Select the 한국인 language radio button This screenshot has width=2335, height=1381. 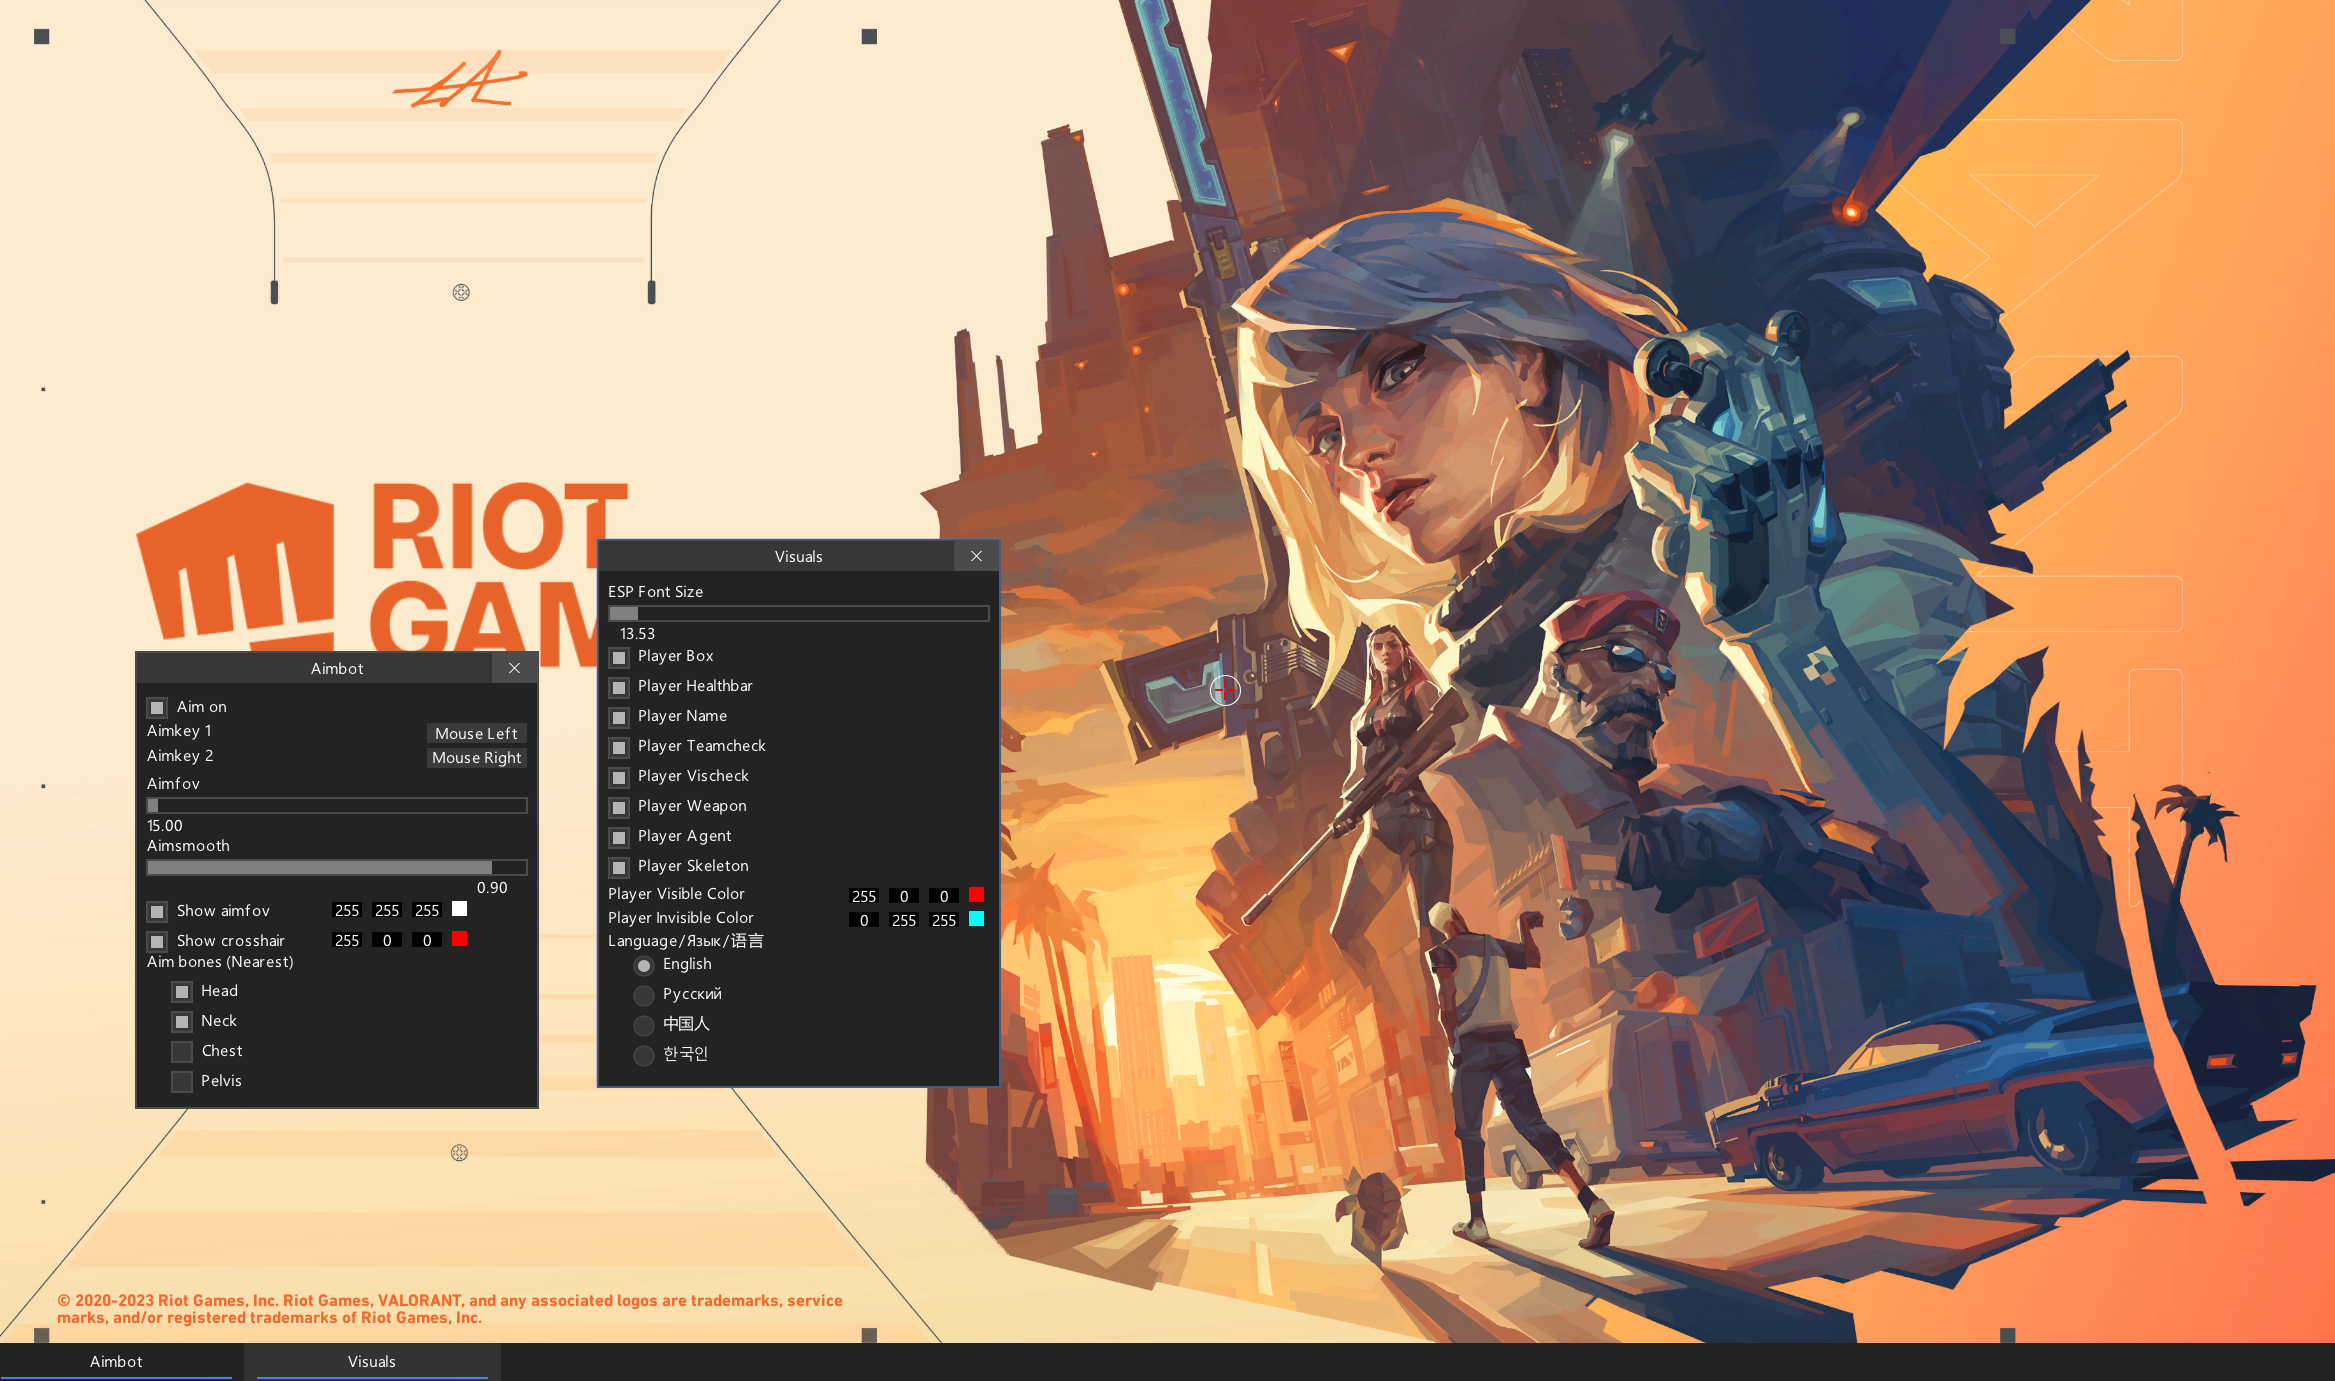tap(644, 1056)
